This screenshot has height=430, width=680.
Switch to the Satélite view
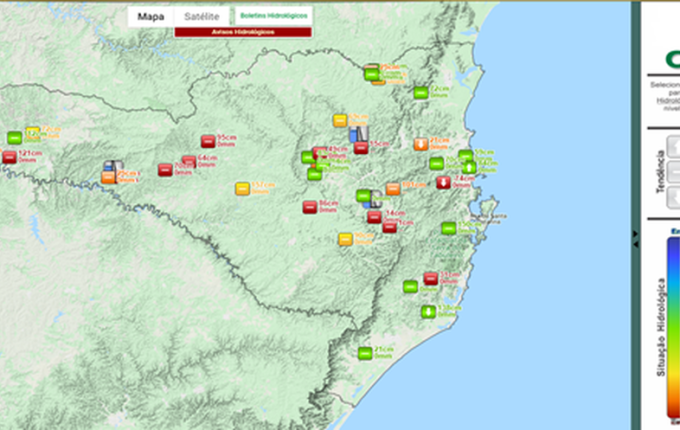pos(201,17)
